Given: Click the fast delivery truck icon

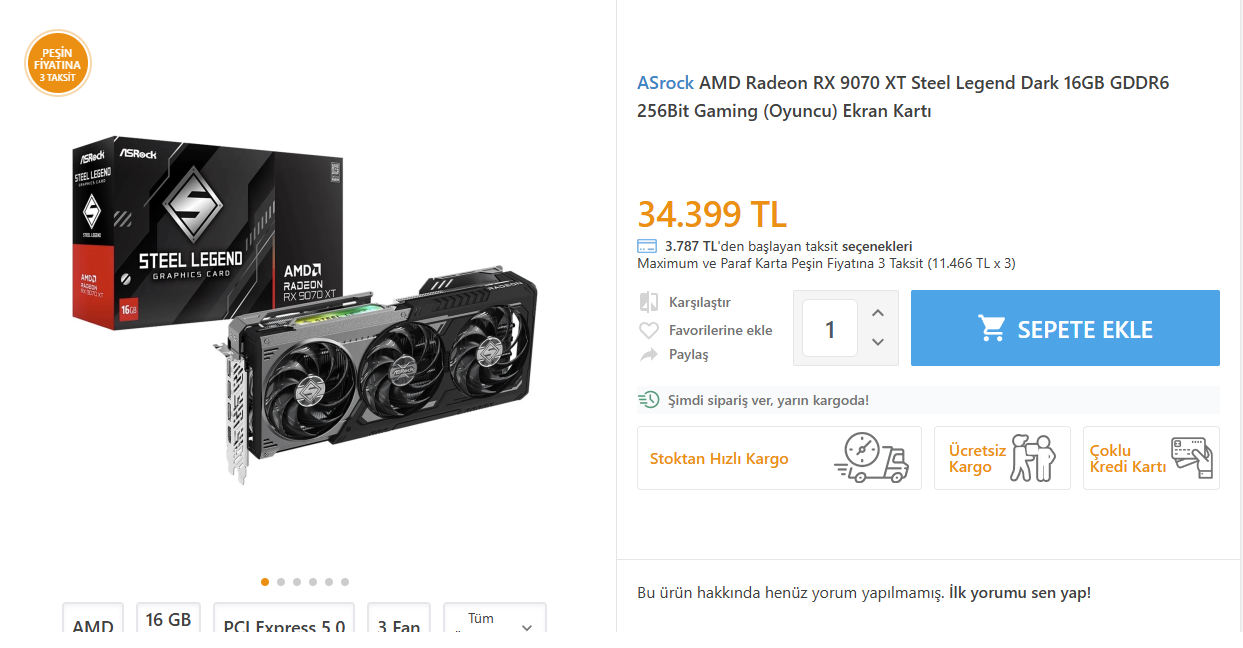Looking at the screenshot, I should [871, 459].
